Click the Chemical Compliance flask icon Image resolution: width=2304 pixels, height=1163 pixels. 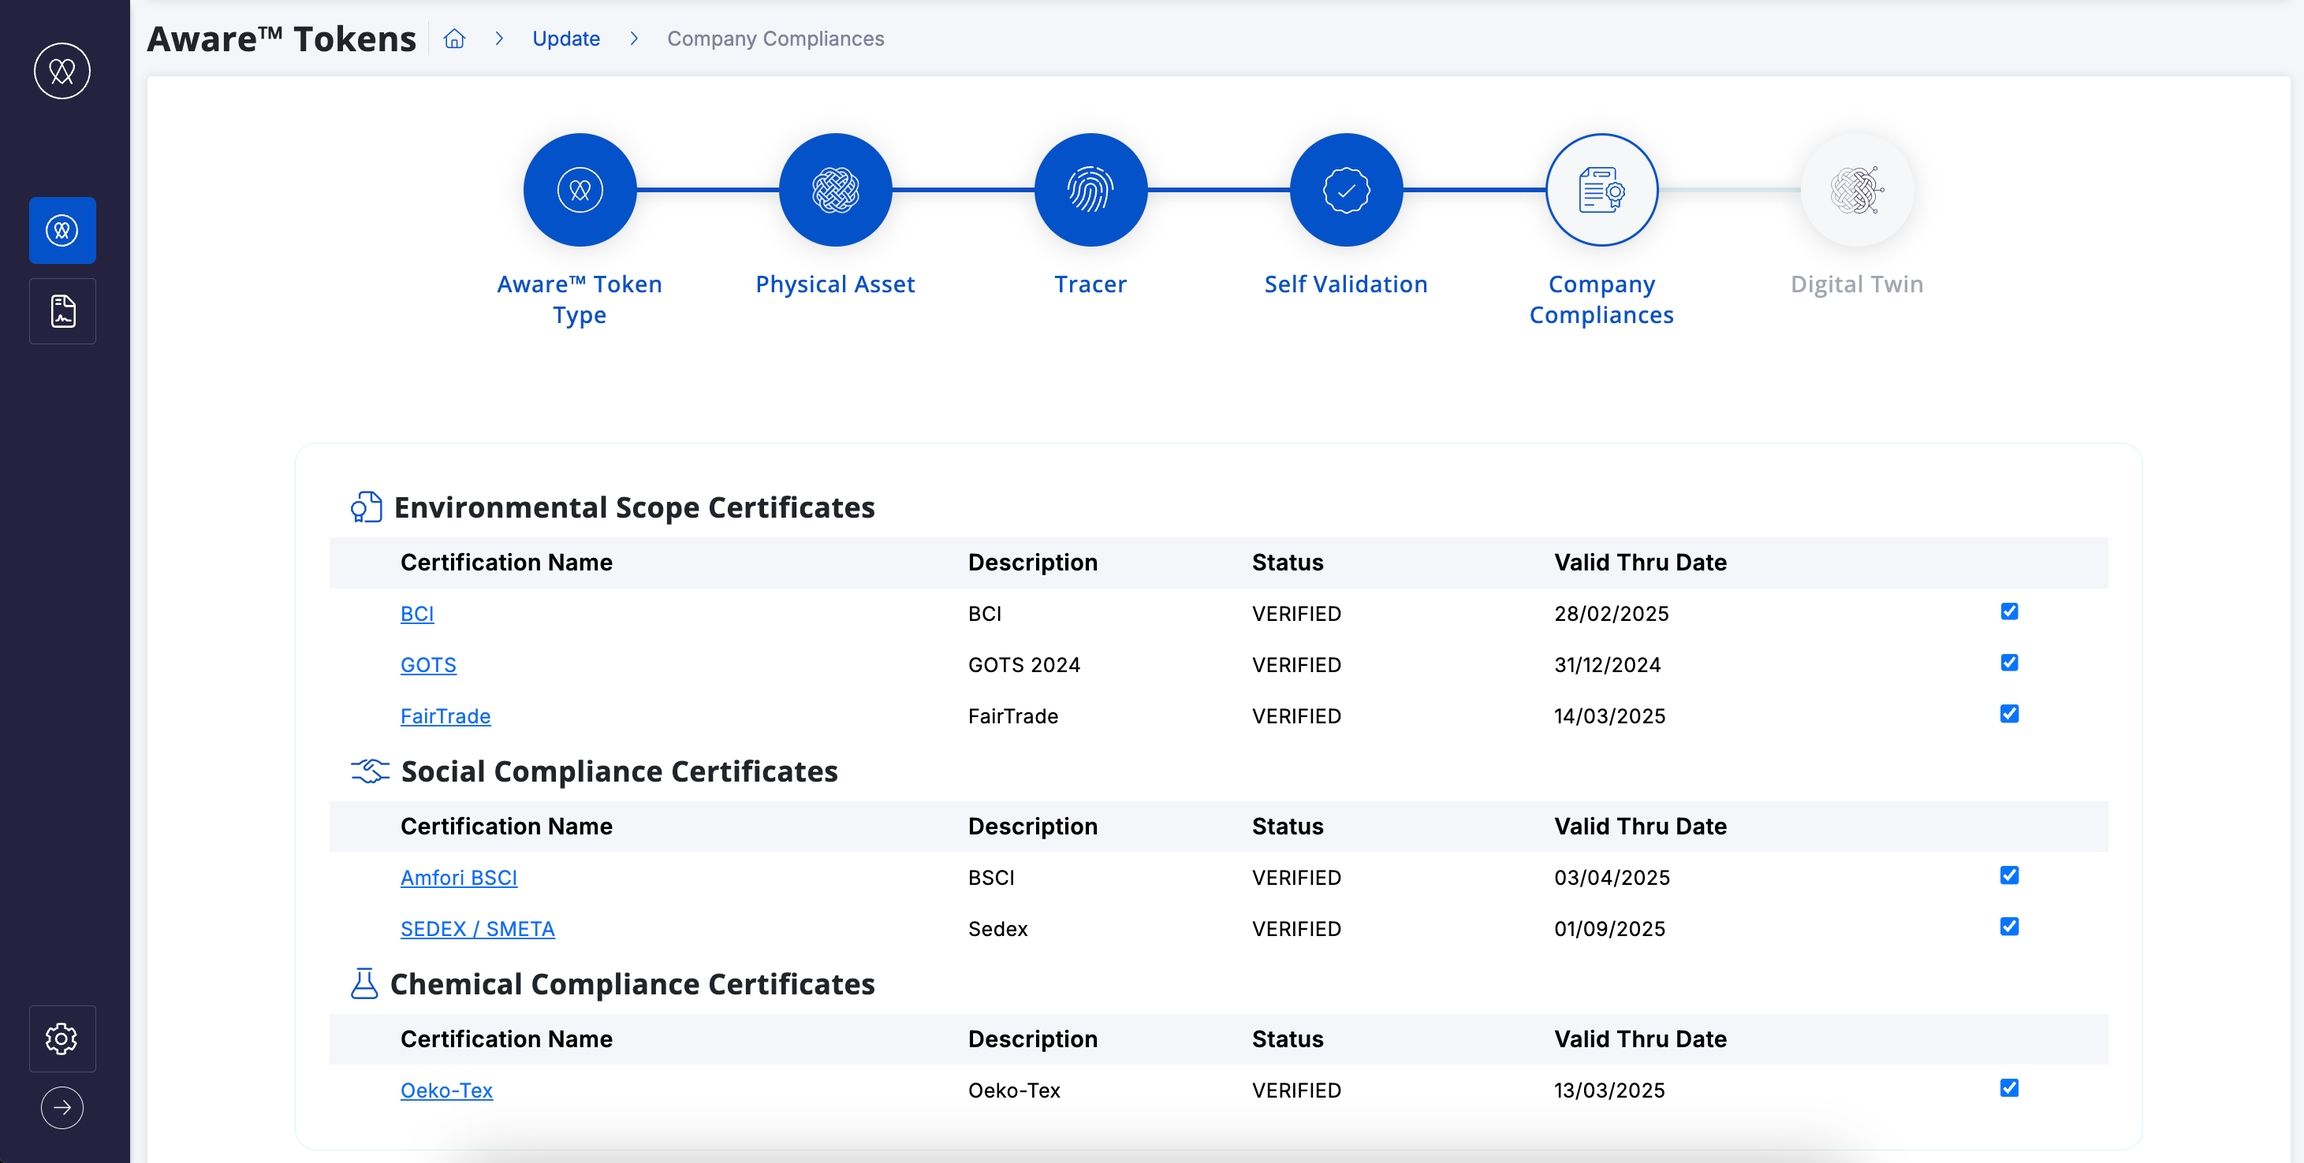365,984
